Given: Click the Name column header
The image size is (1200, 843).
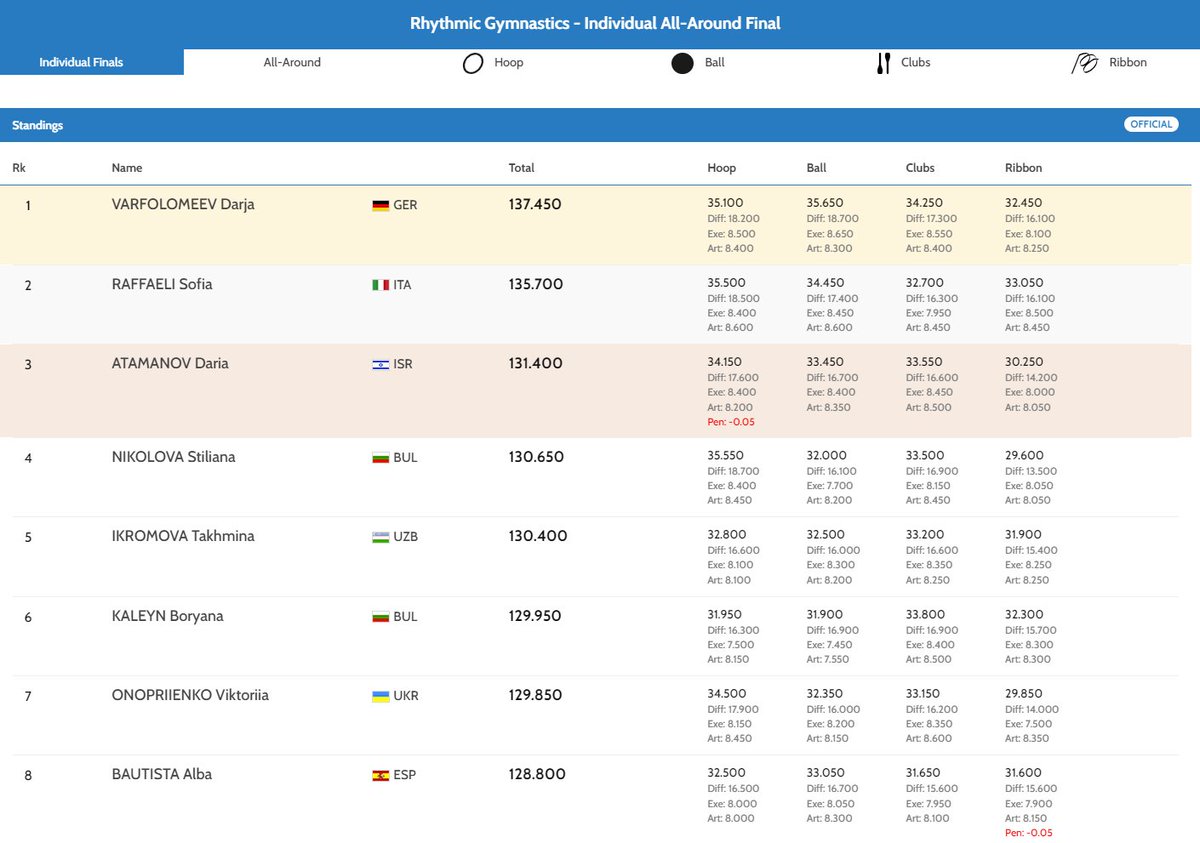Looking at the screenshot, I should click(x=127, y=168).
